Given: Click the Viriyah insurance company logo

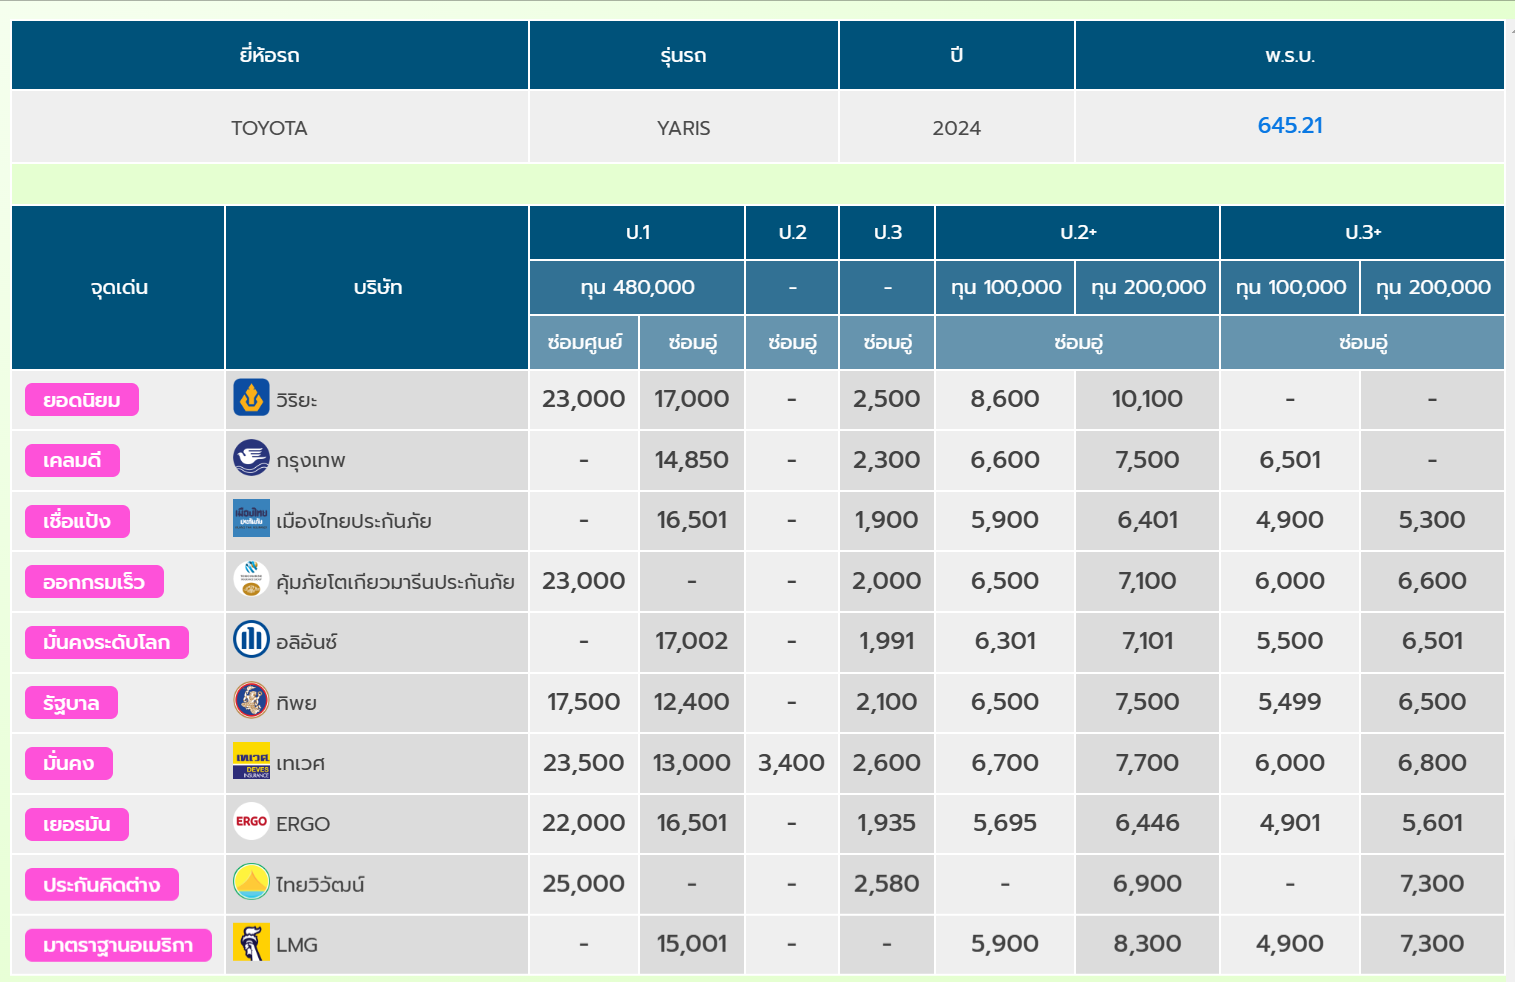Looking at the screenshot, I should click(x=251, y=397).
